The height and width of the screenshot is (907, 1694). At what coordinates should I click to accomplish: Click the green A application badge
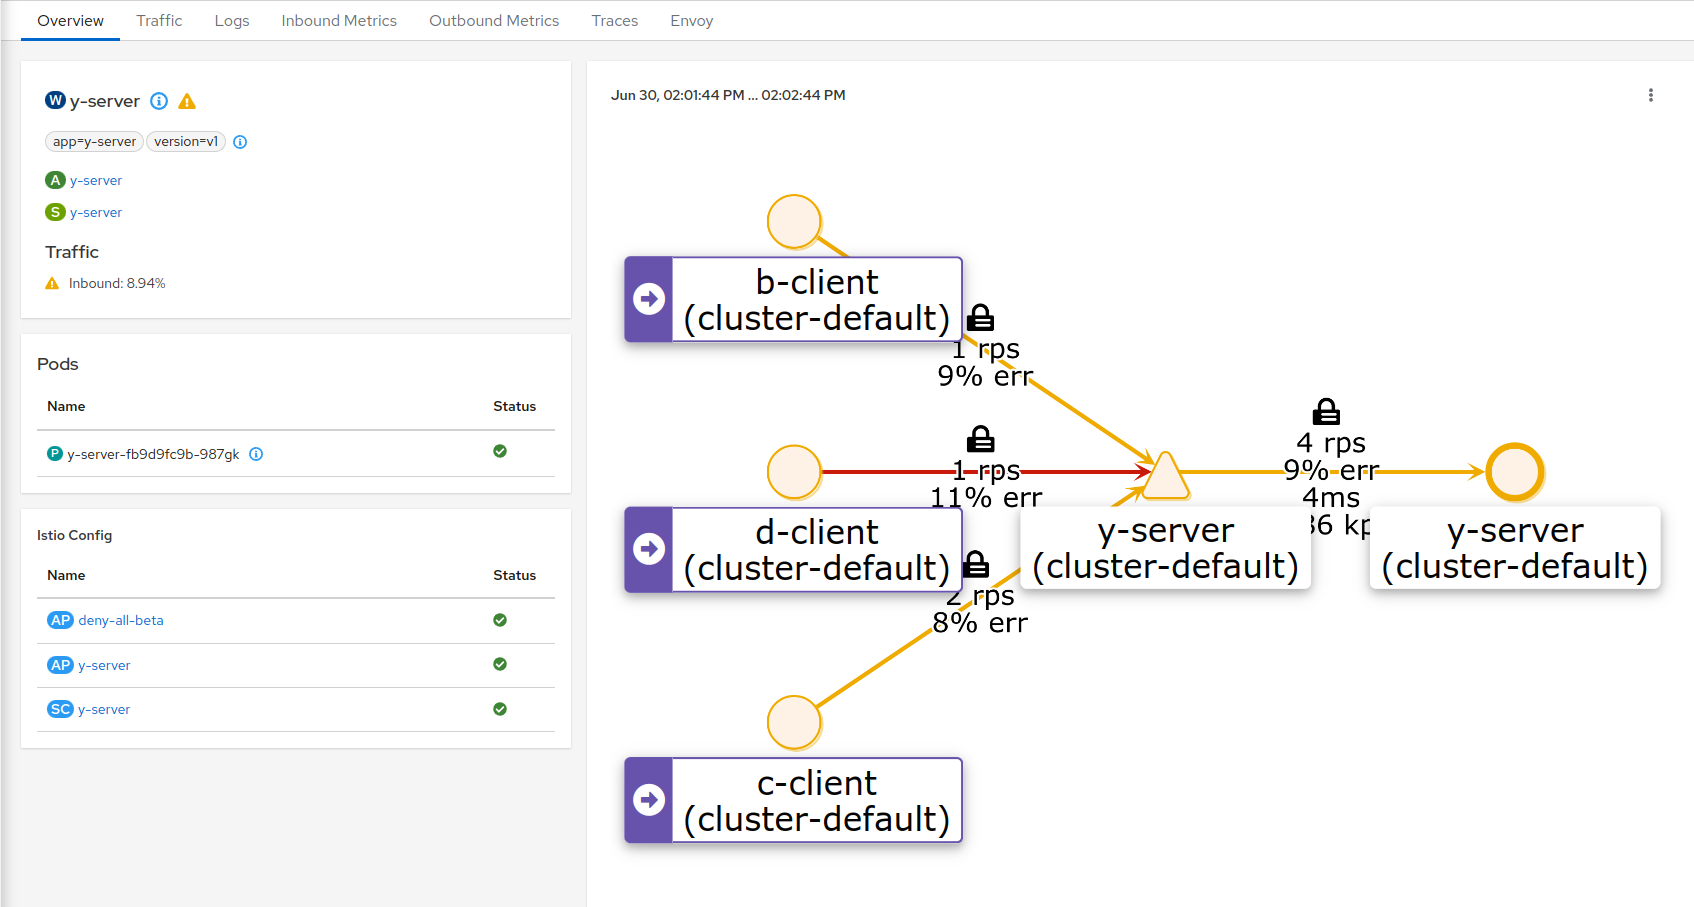pyautogui.click(x=55, y=180)
